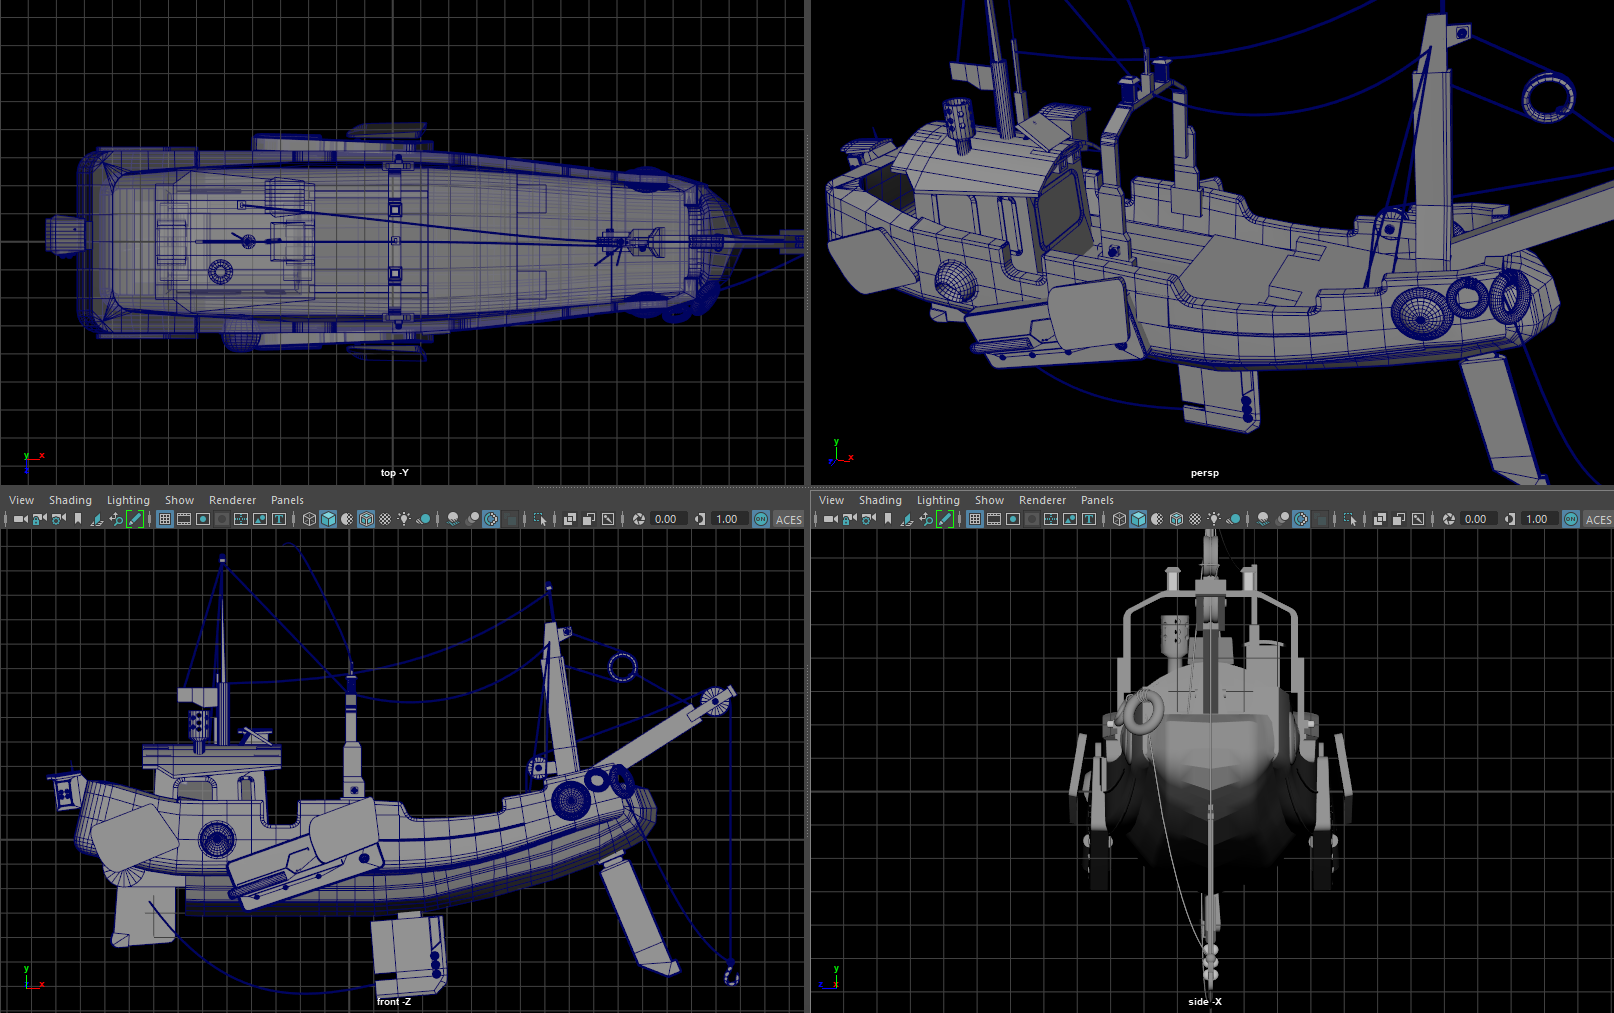Screen dimensions: 1614x1013
Task: Click Use All Lights in front panel
Action: (404, 519)
